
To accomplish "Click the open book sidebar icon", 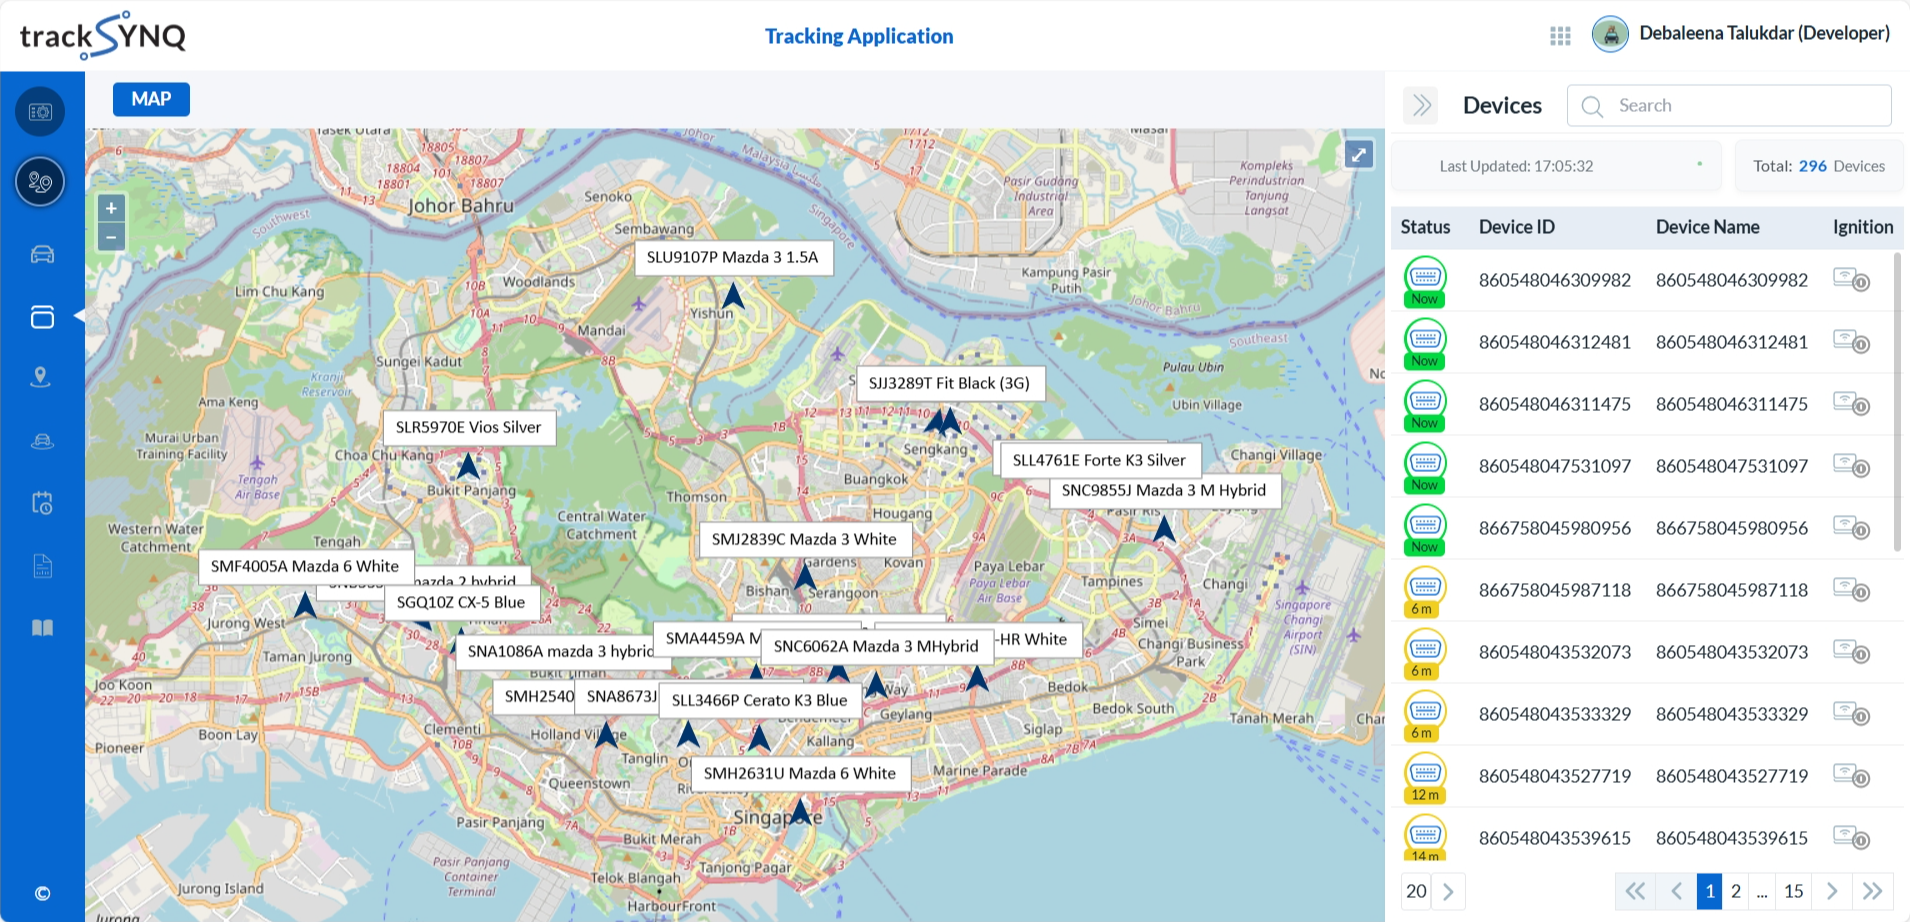I will [42, 628].
